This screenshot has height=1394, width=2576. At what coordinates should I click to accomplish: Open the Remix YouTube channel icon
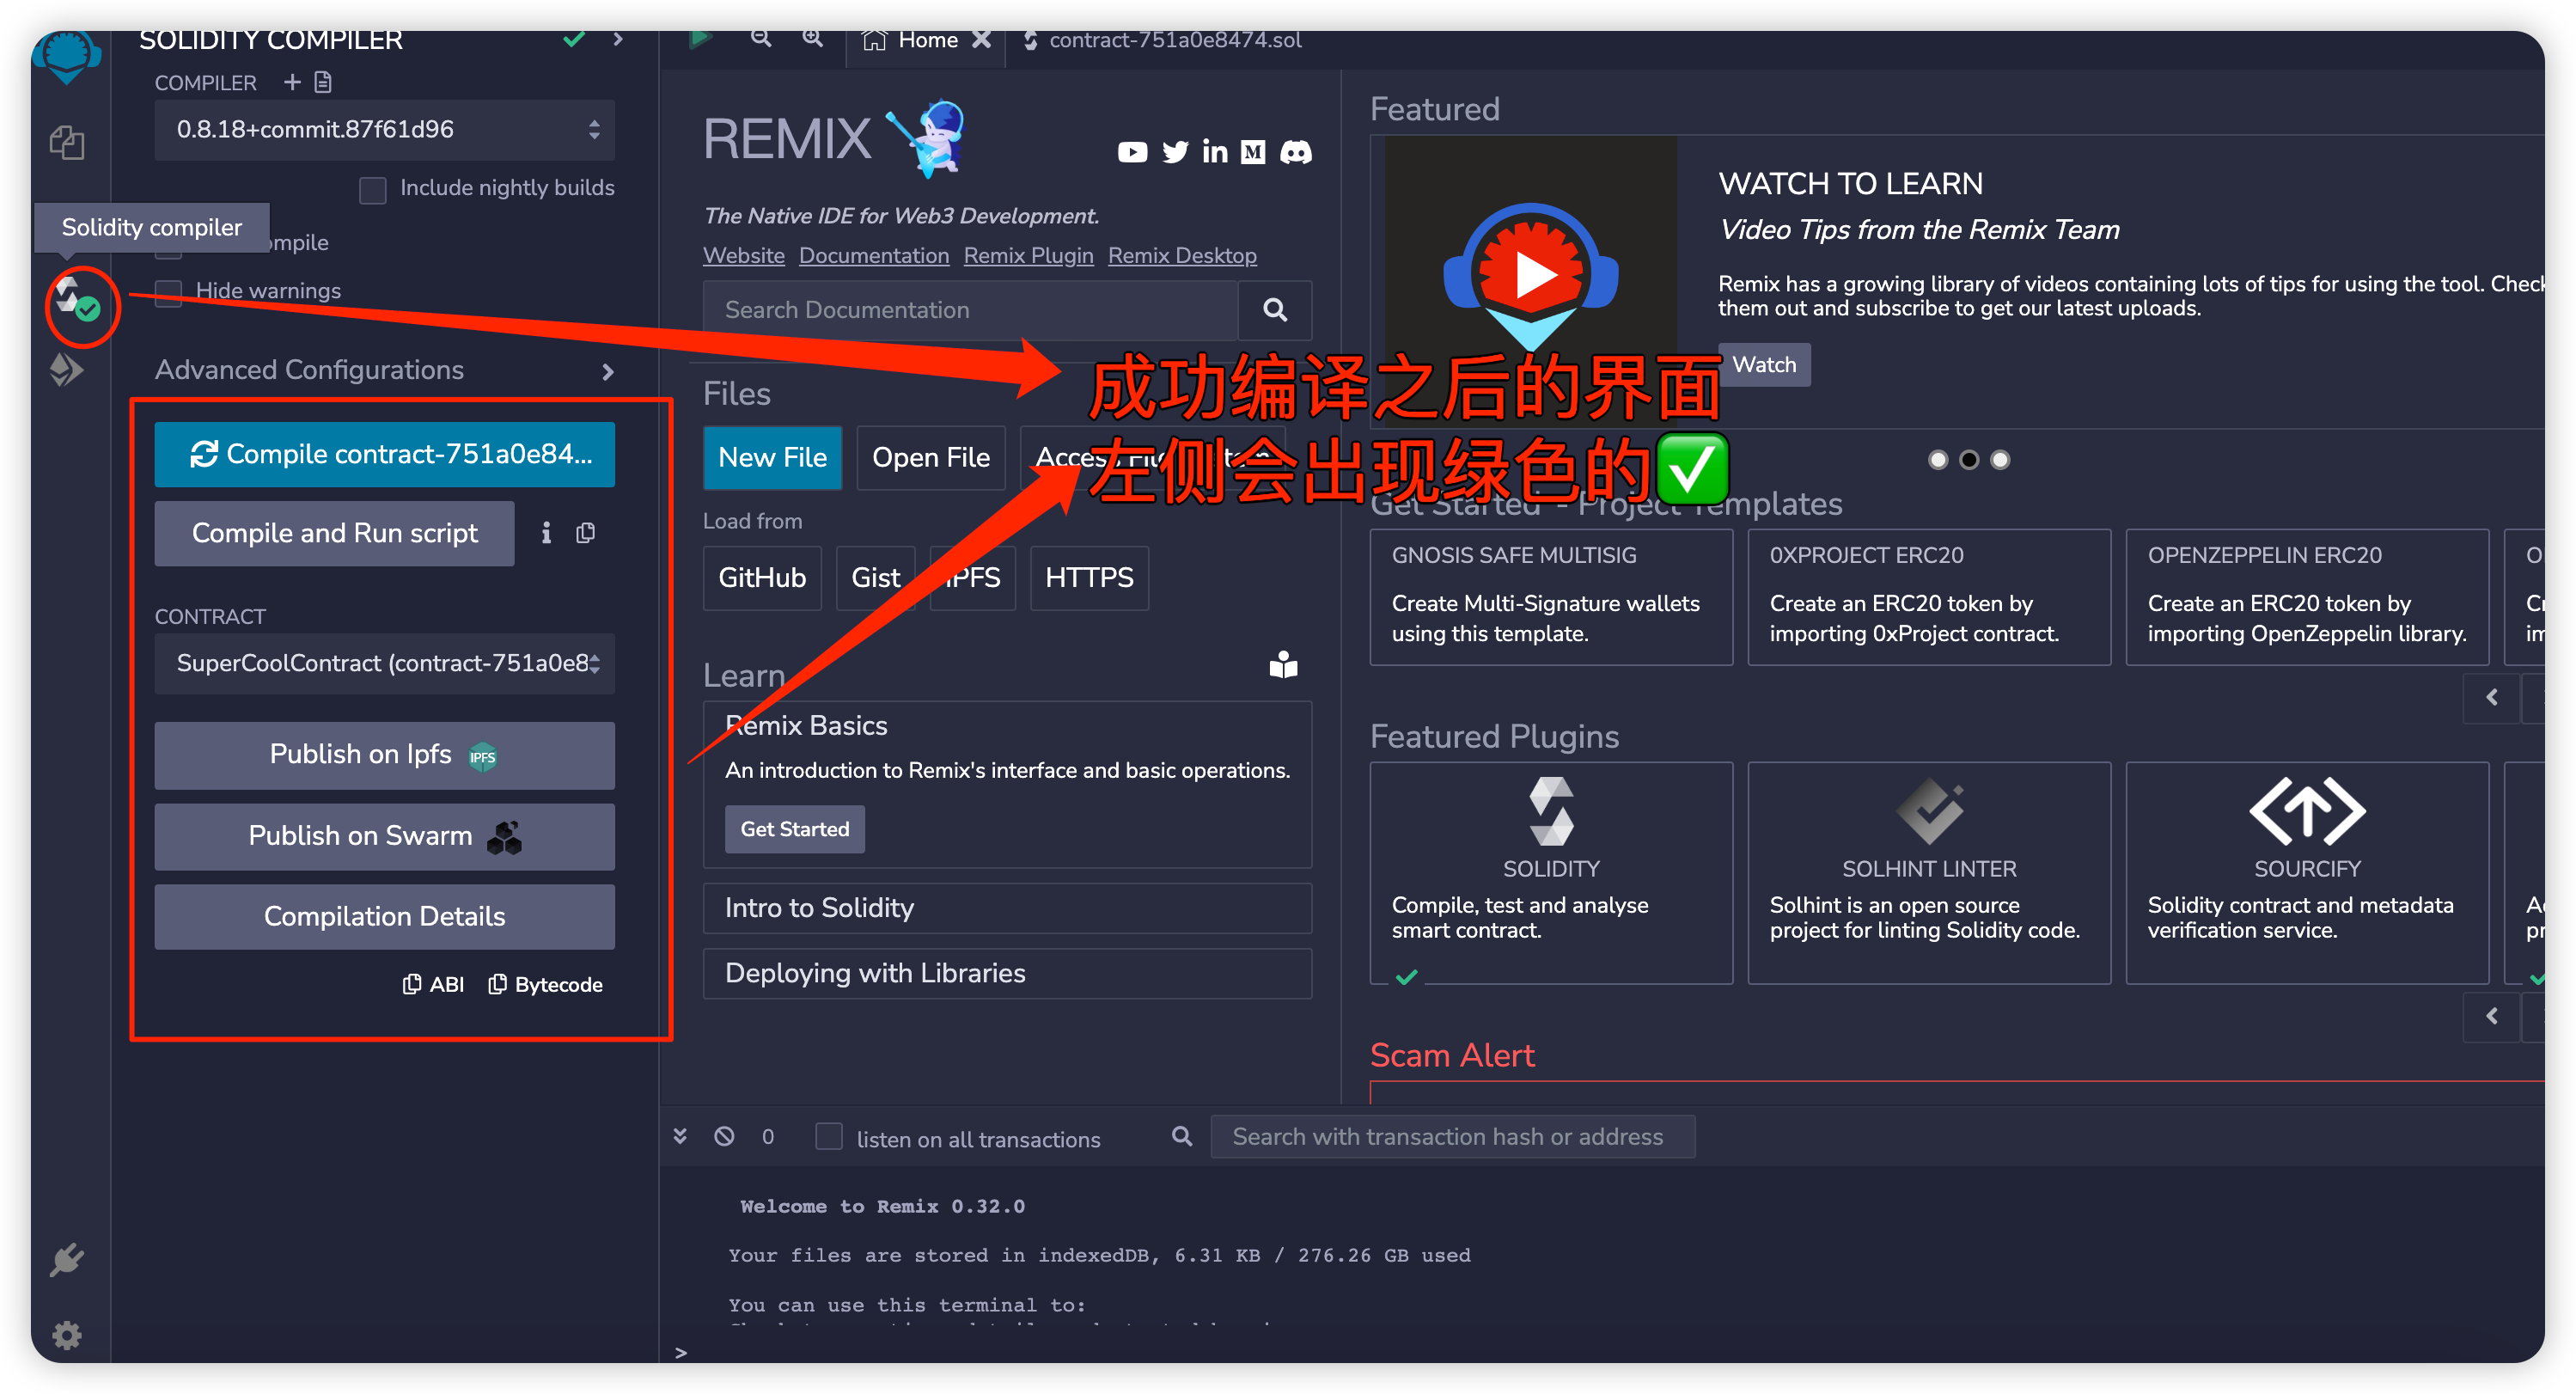1132,152
